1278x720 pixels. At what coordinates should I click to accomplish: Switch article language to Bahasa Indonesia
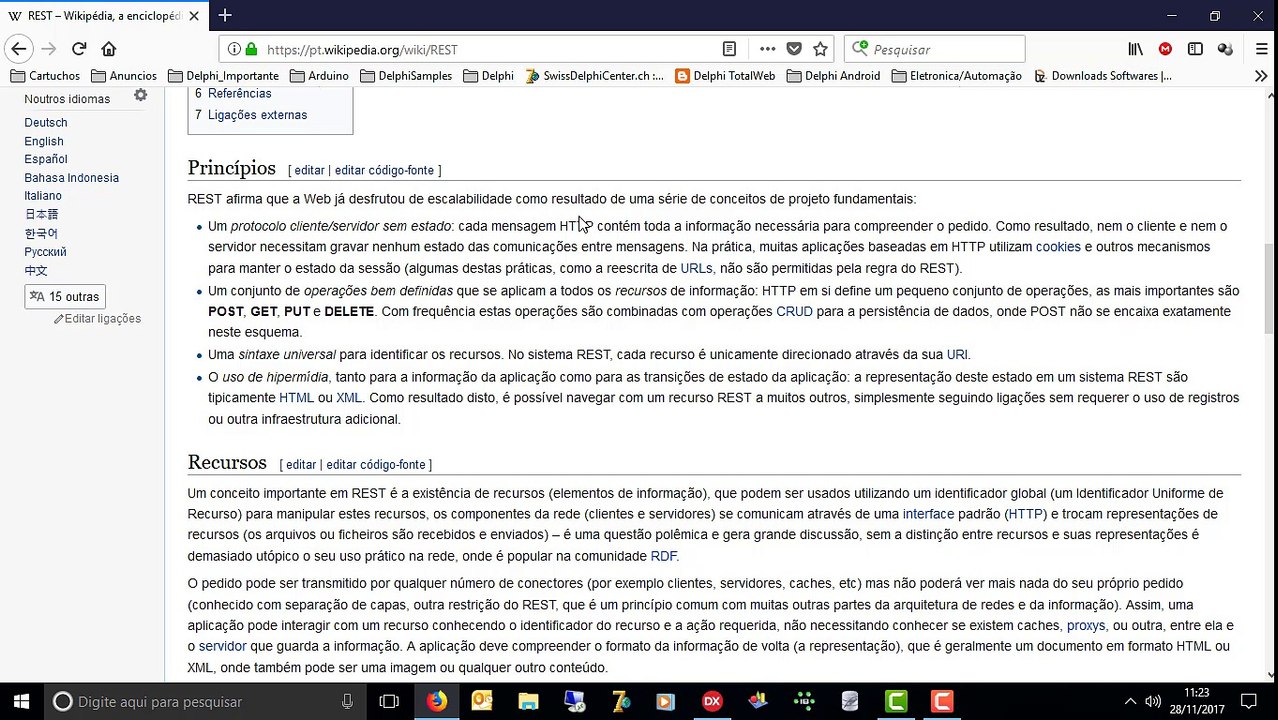(72, 178)
